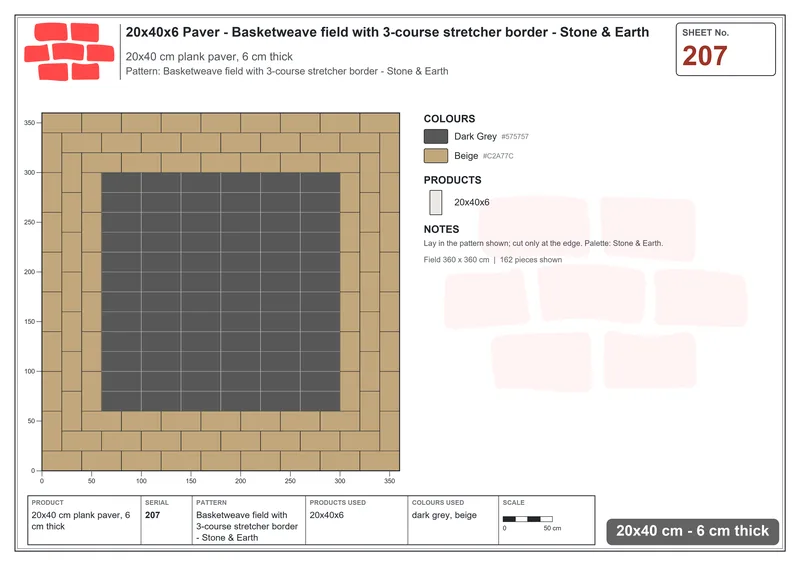Click the 20x40x6 product paver icon
The width and height of the screenshot is (800, 566).
(x=436, y=202)
